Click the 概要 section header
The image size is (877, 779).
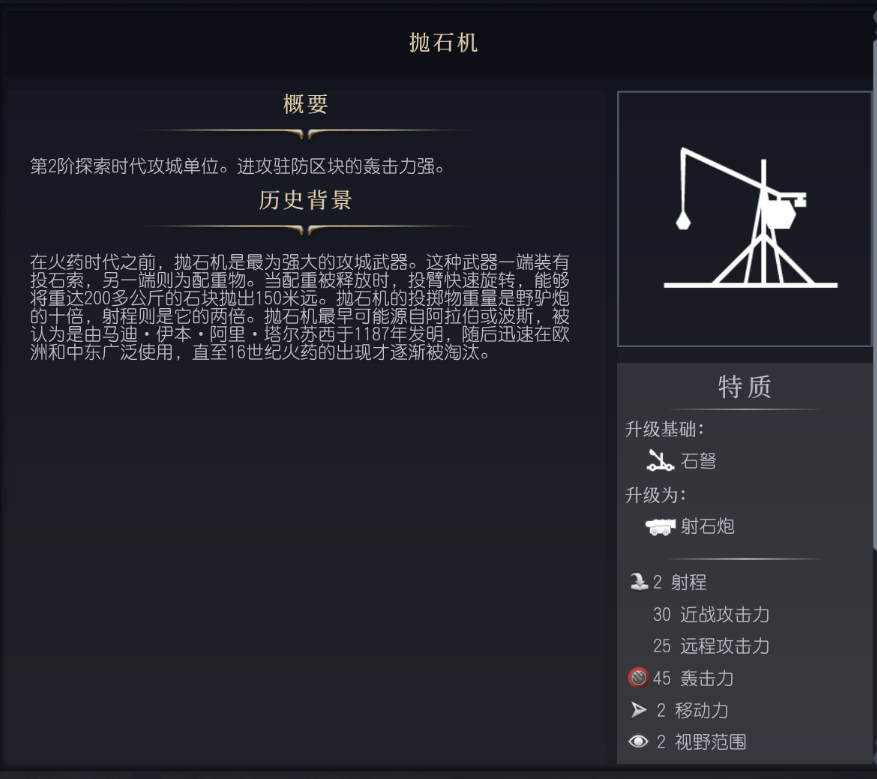[x=305, y=104]
